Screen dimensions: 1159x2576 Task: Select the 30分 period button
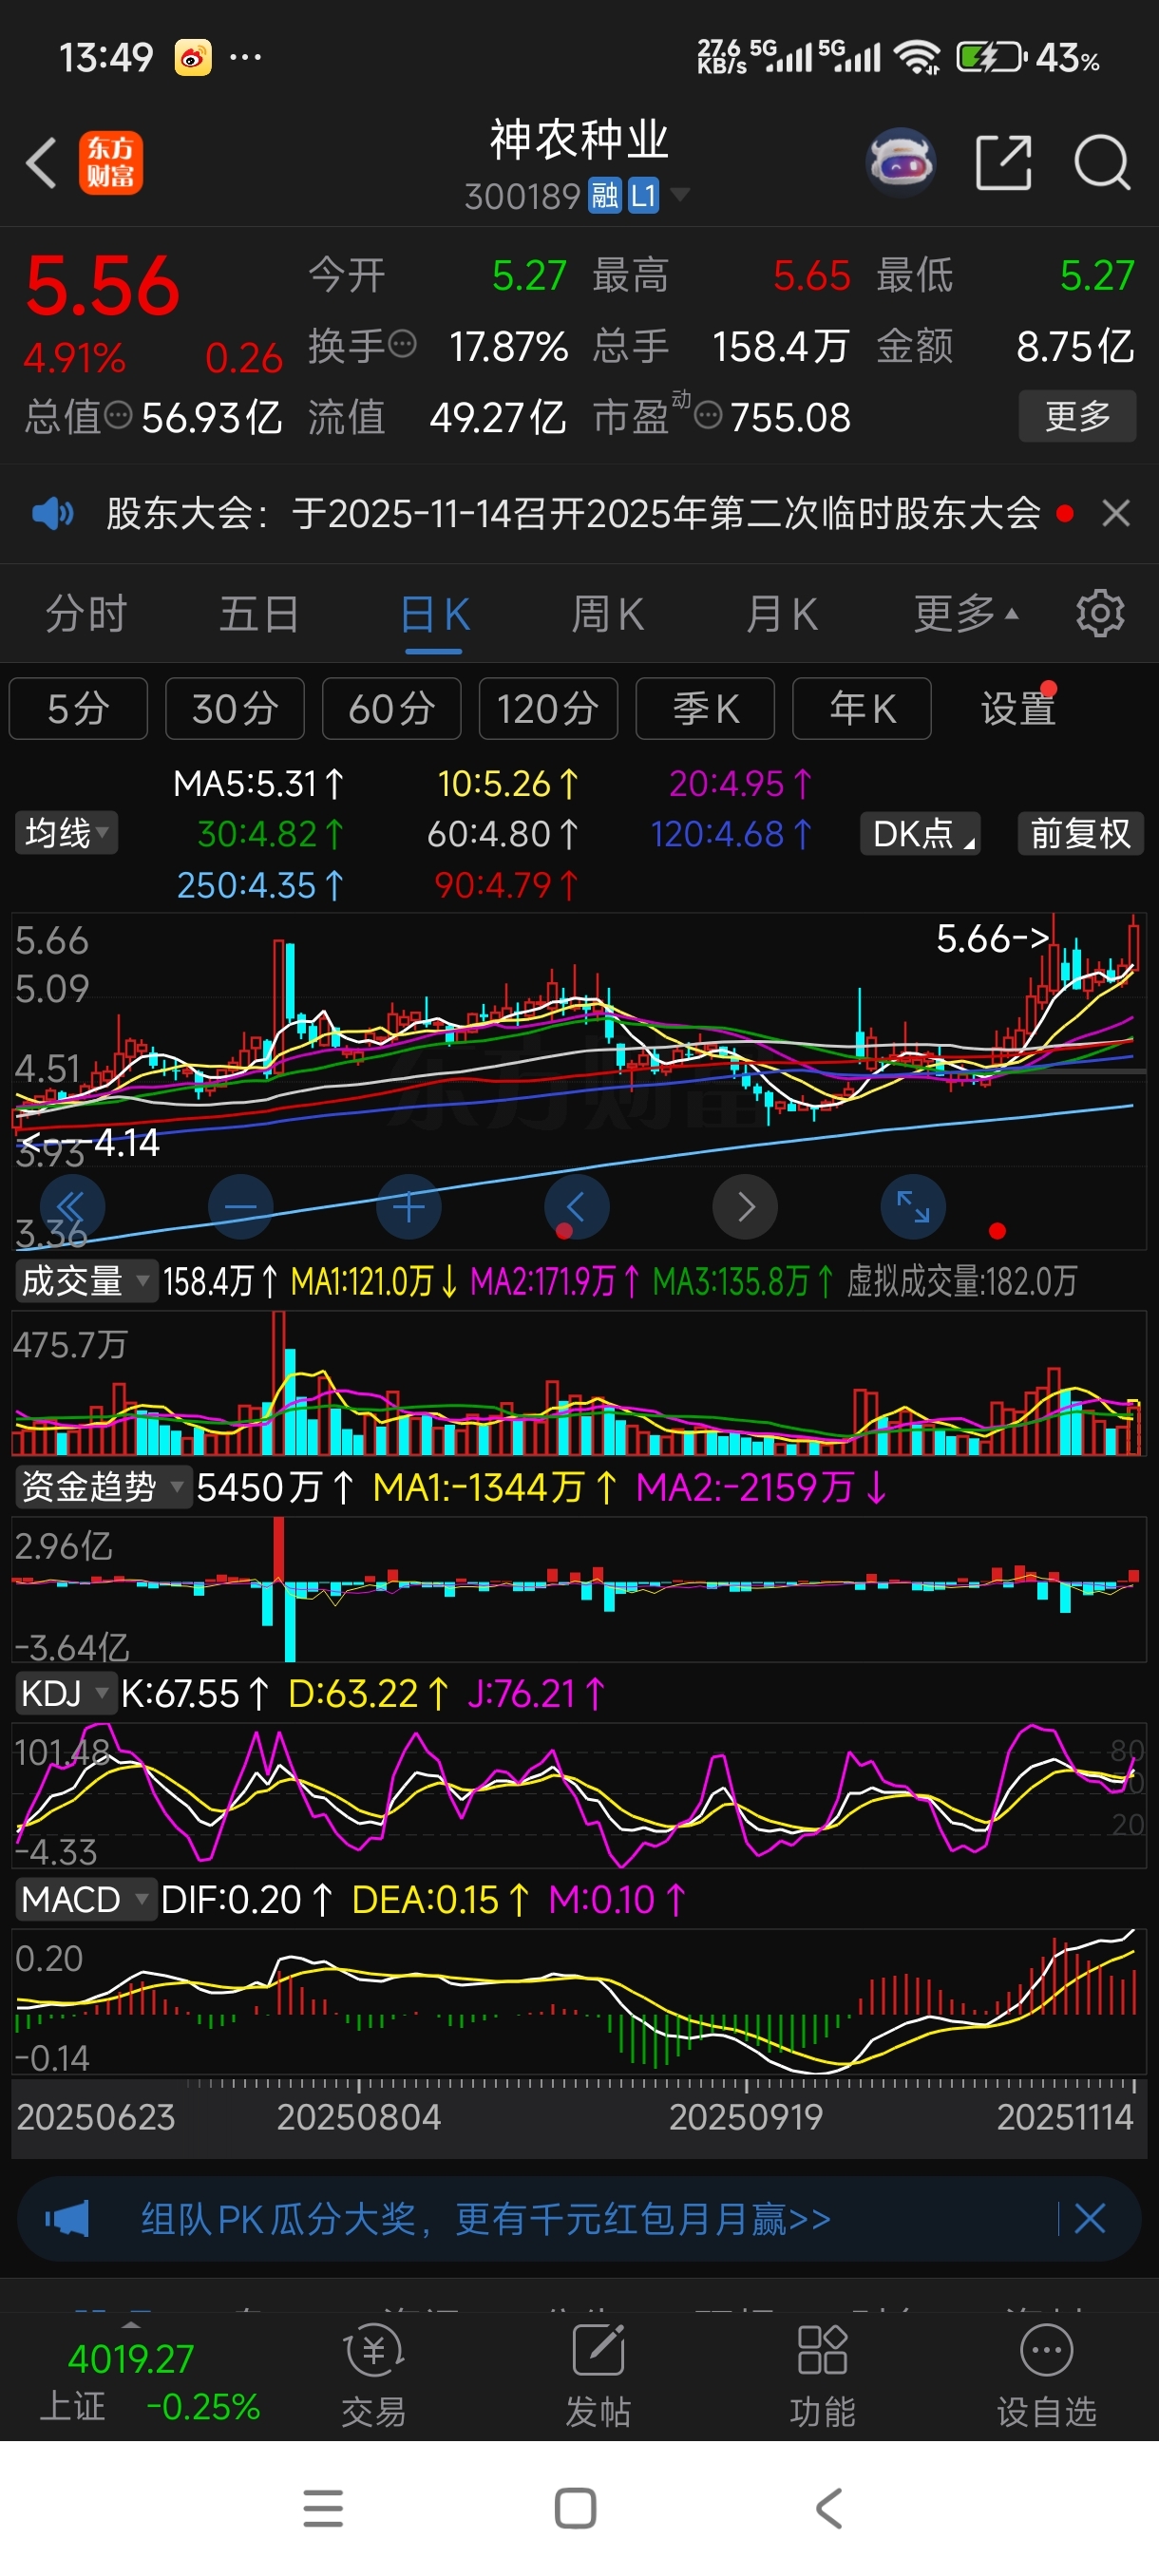pyautogui.click(x=235, y=709)
